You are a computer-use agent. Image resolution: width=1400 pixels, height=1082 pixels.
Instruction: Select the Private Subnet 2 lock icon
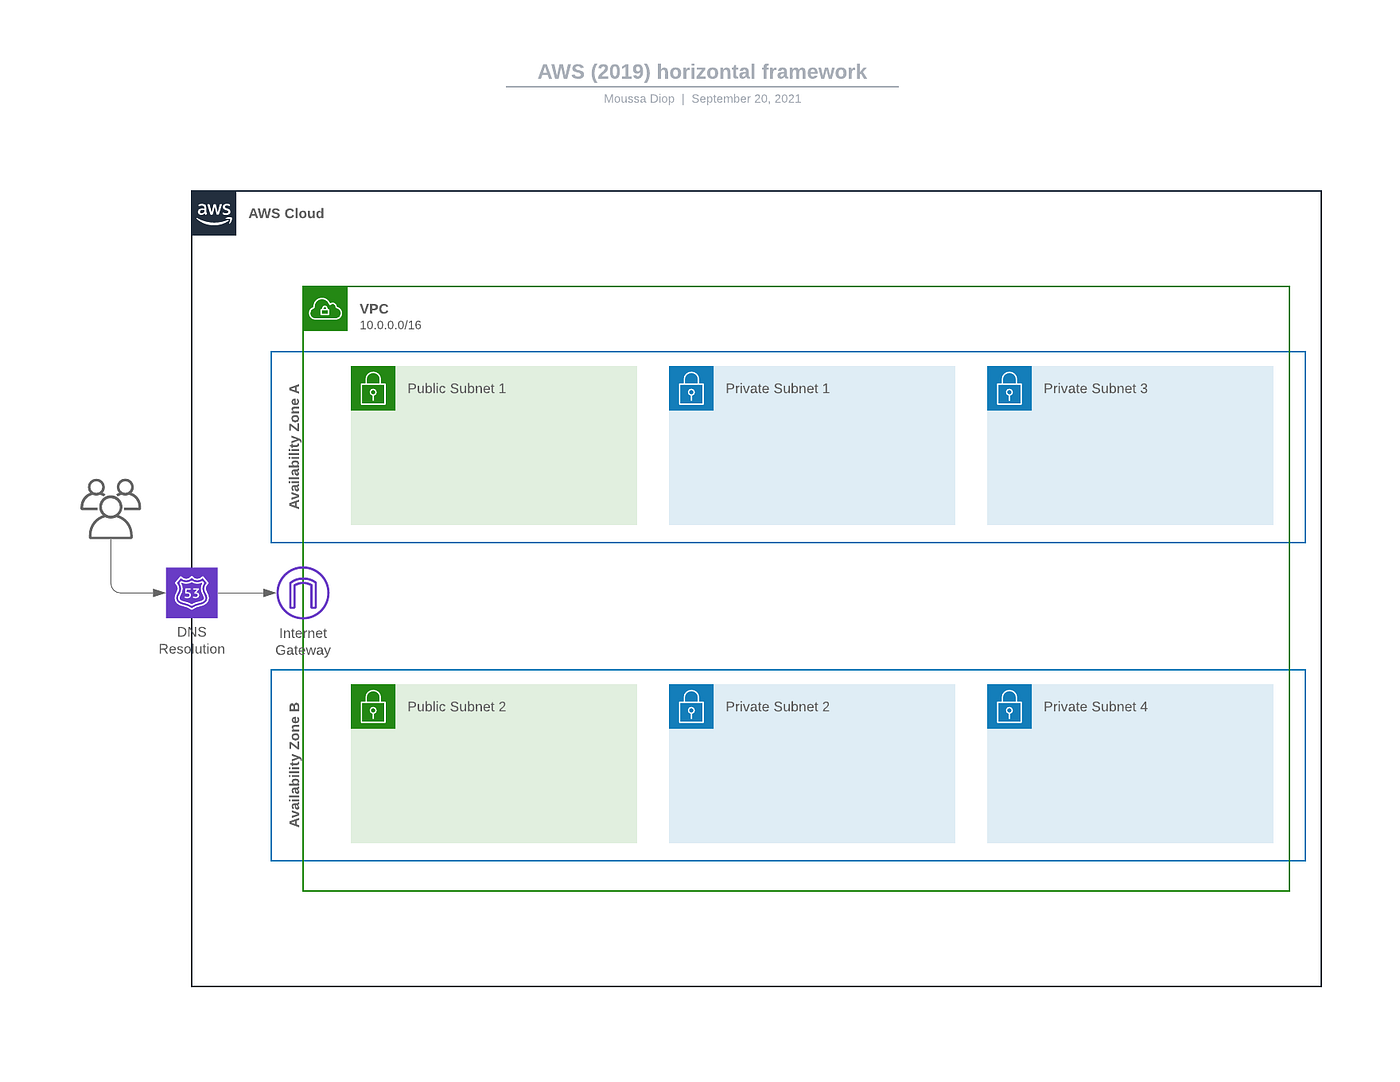(691, 706)
